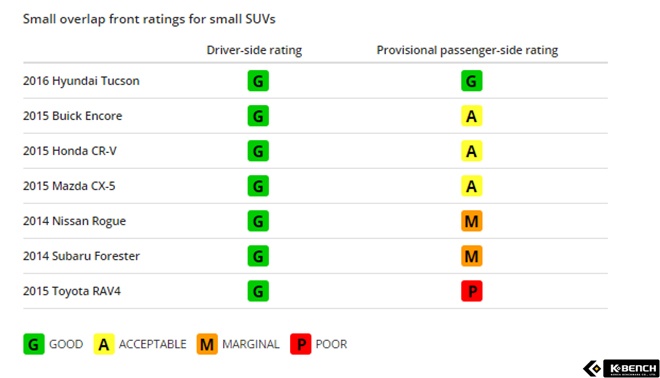Click Toyota RAV4 passenger-side Poor icon
660x378 pixels.
(x=471, y=291)
